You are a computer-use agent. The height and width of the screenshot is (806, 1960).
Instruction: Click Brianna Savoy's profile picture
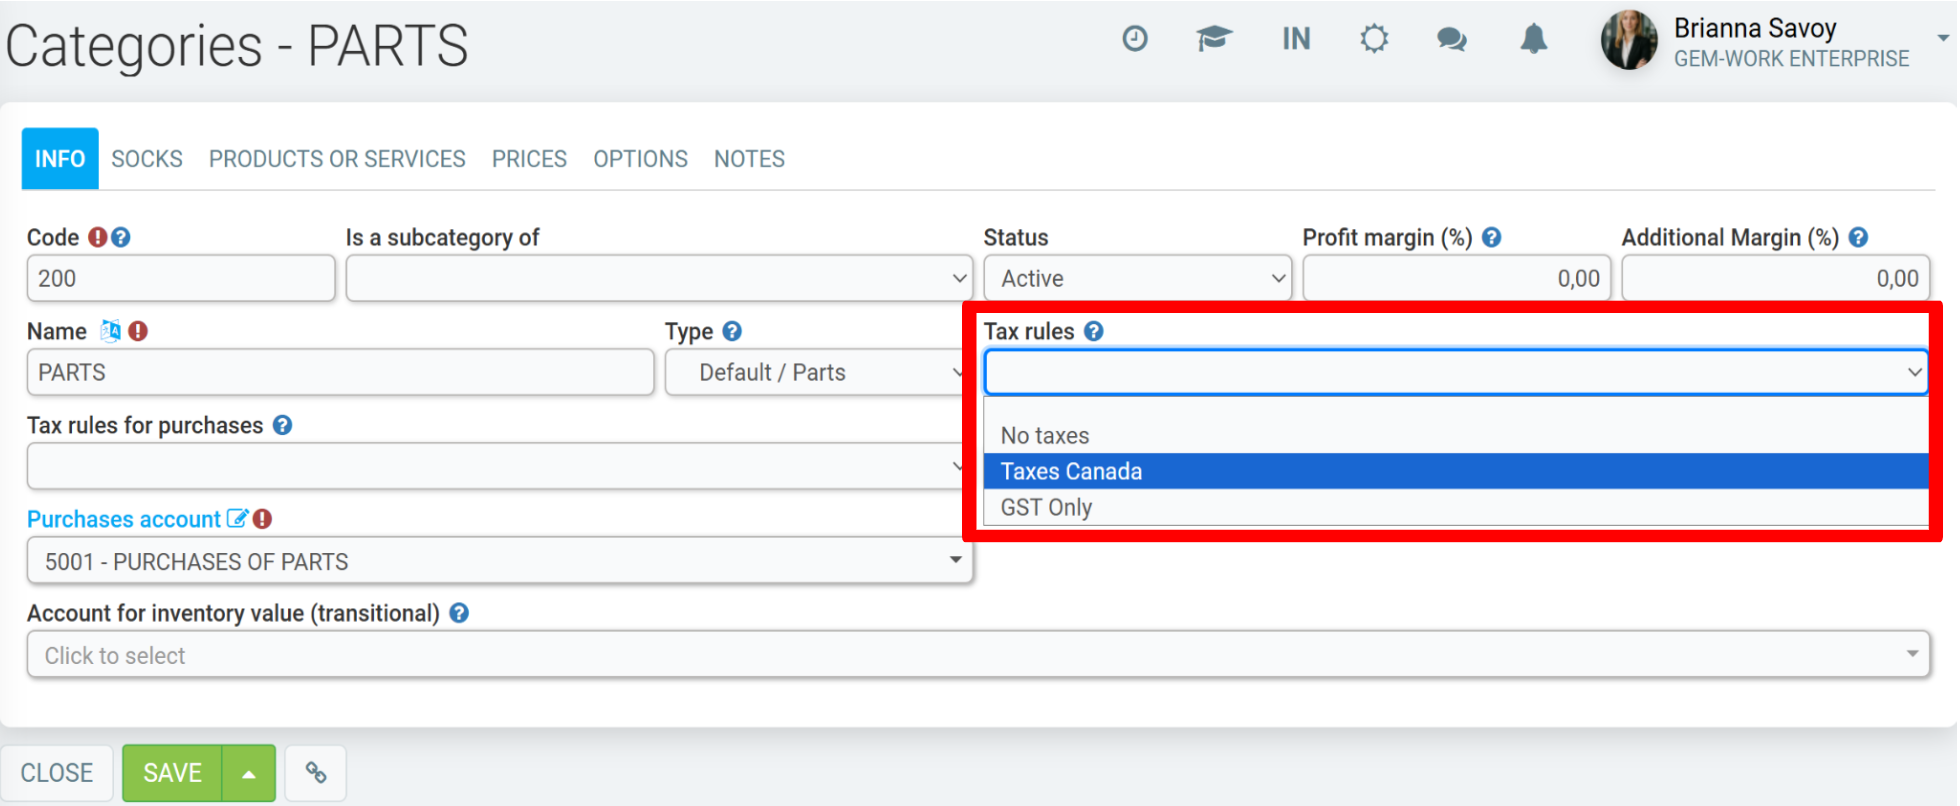pyautogui.click(x=1629, y=40)
